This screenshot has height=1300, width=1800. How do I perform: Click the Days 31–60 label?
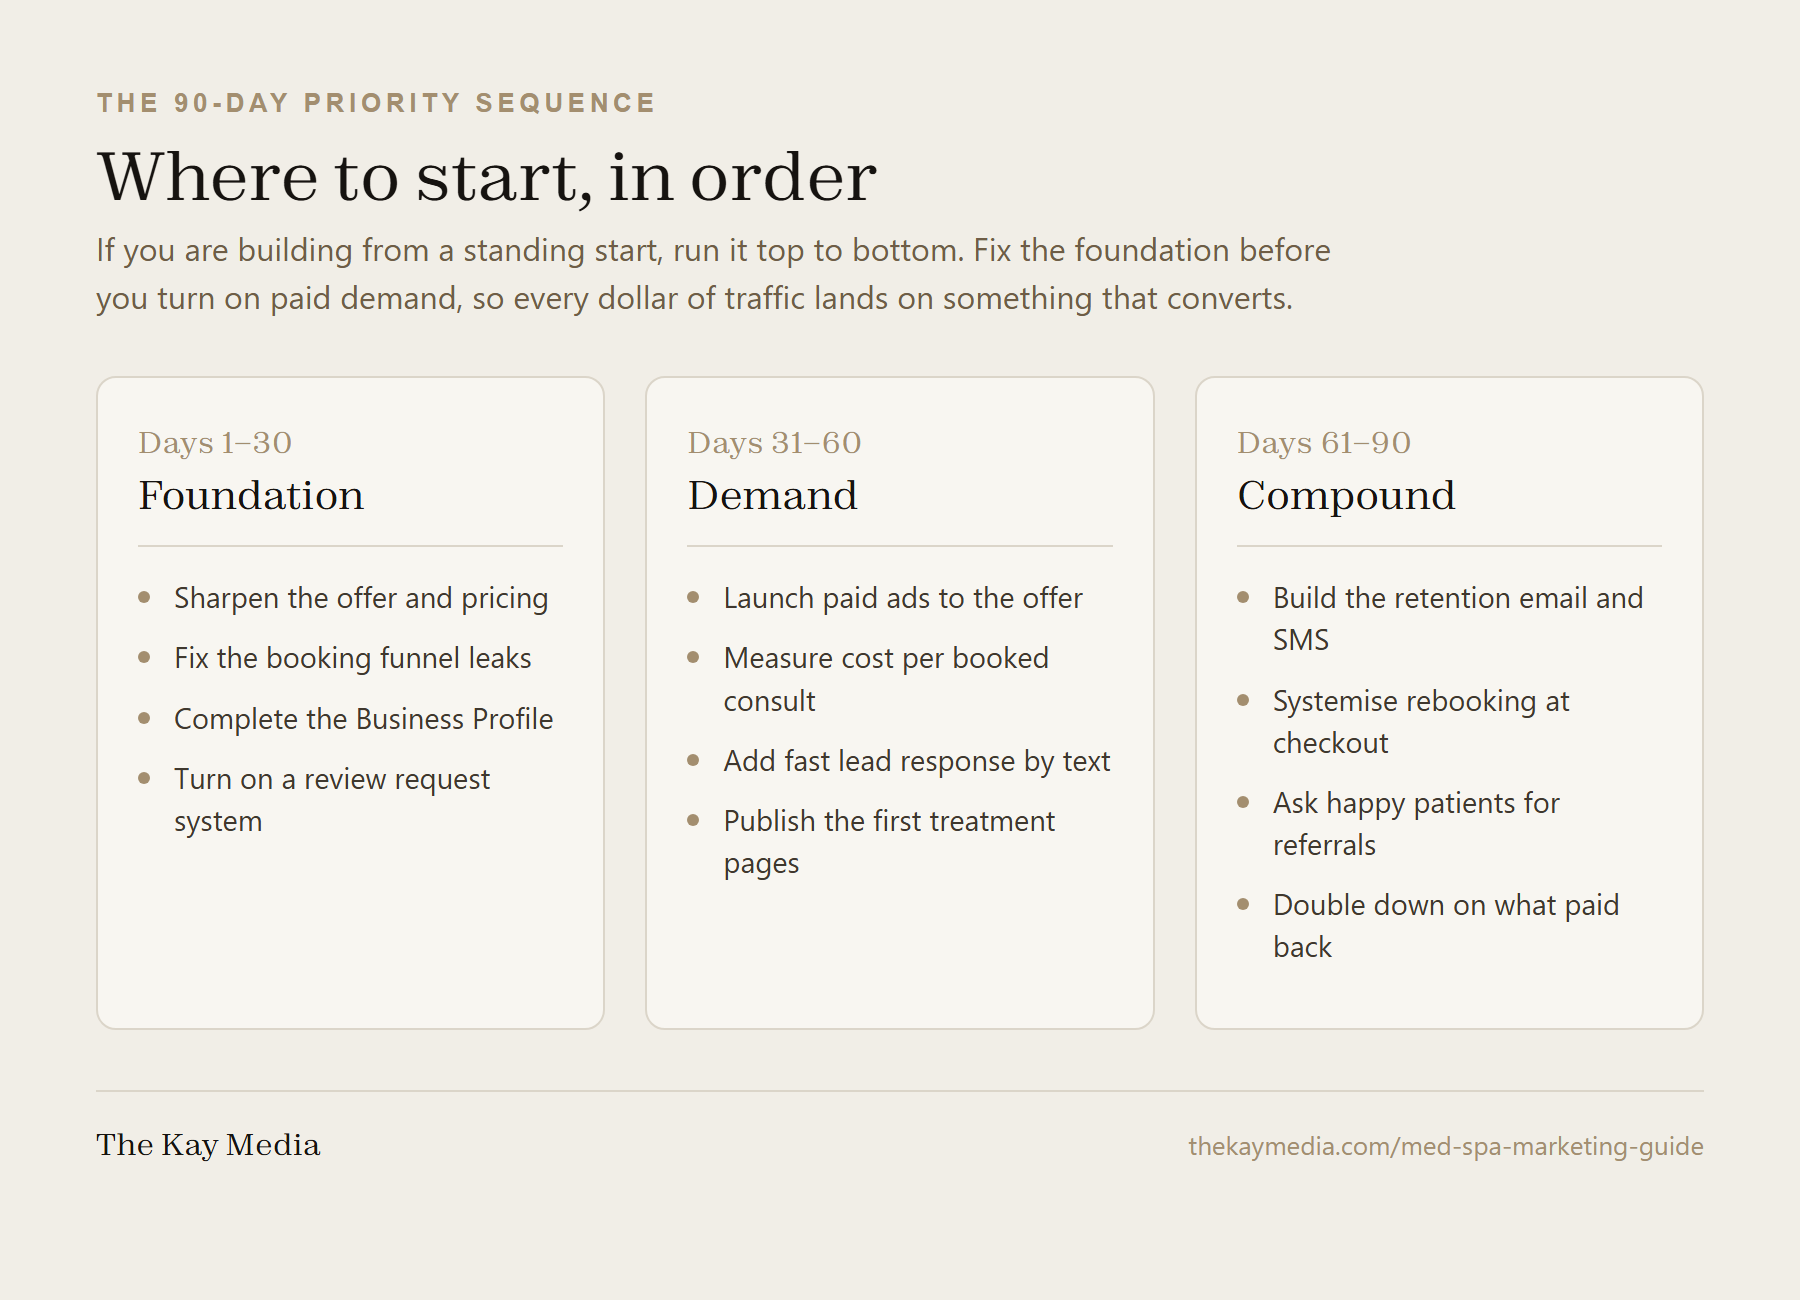[x=774, y=443]
